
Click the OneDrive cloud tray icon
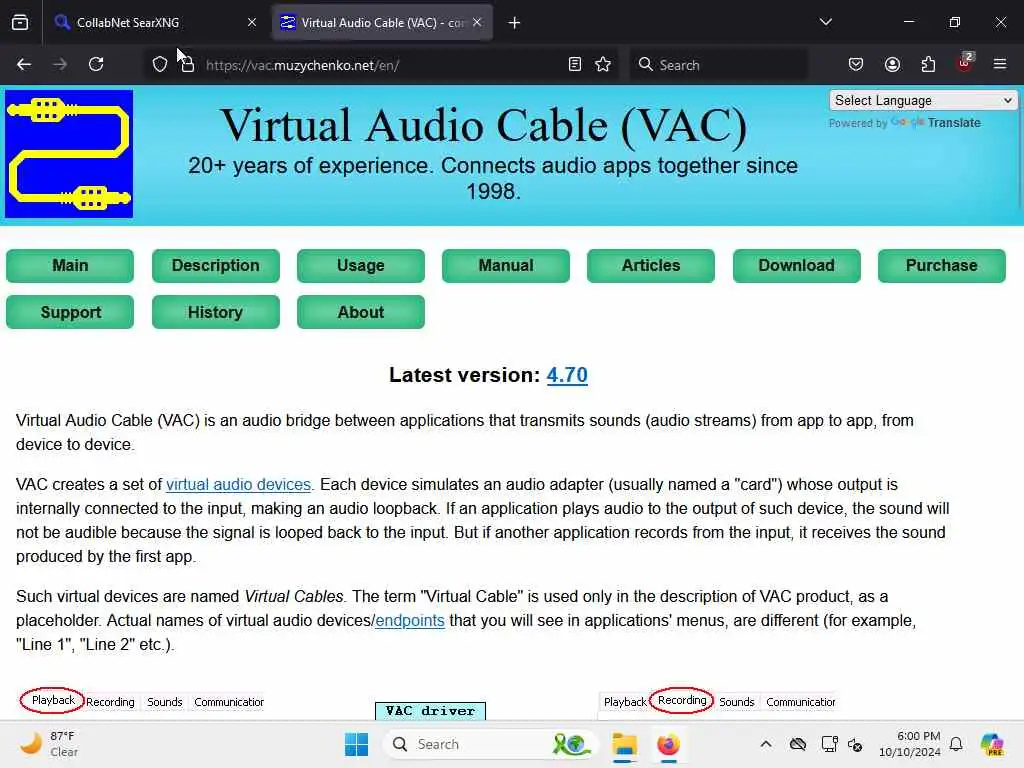tap(798, 744)
